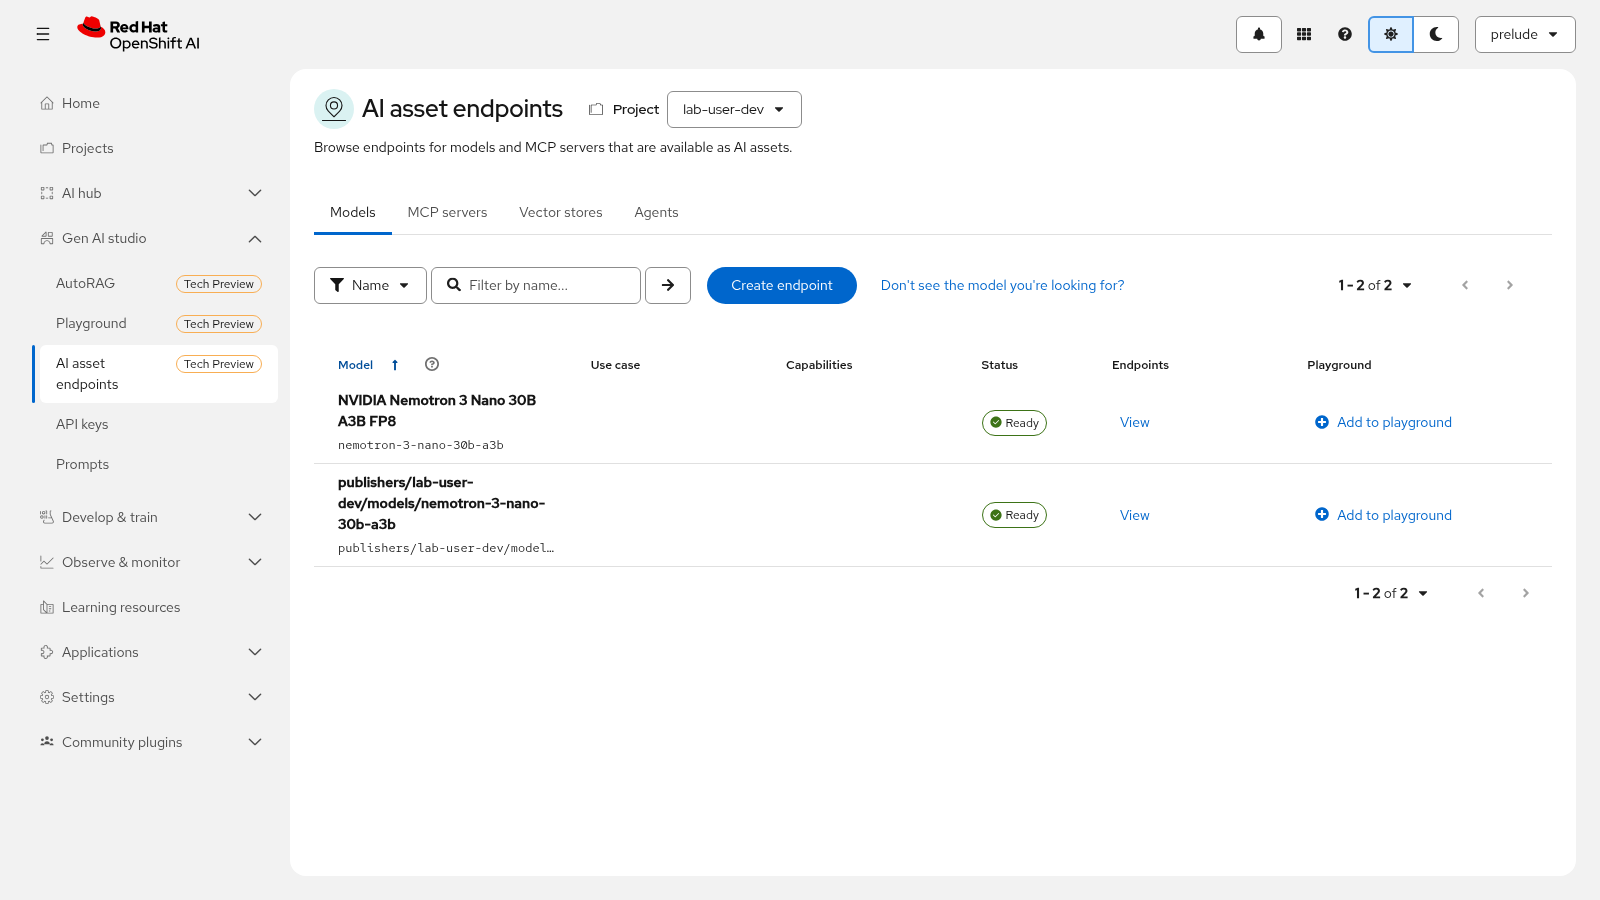Open the help question mark menu
Image resolution: width=1600 pixels, height=900 pixels.
click(x=1345, y=34)
